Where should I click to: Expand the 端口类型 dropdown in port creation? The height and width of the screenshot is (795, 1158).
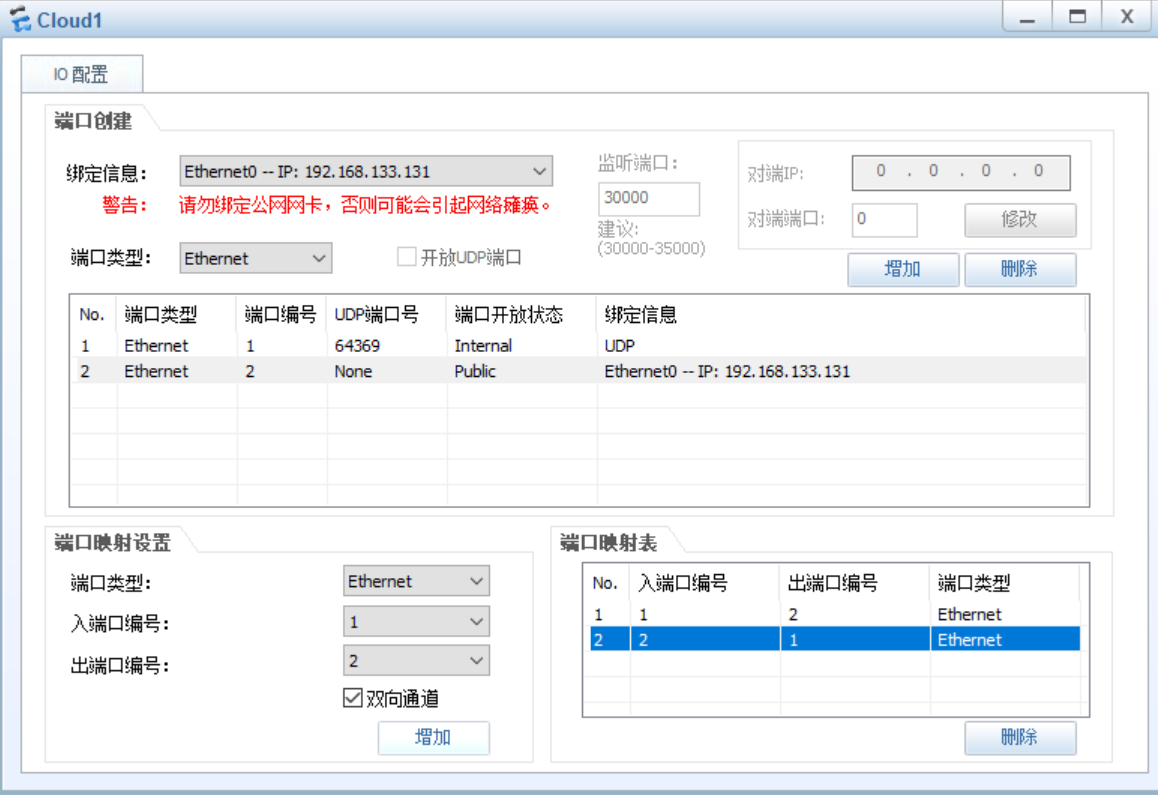click(x=319, y=258)
